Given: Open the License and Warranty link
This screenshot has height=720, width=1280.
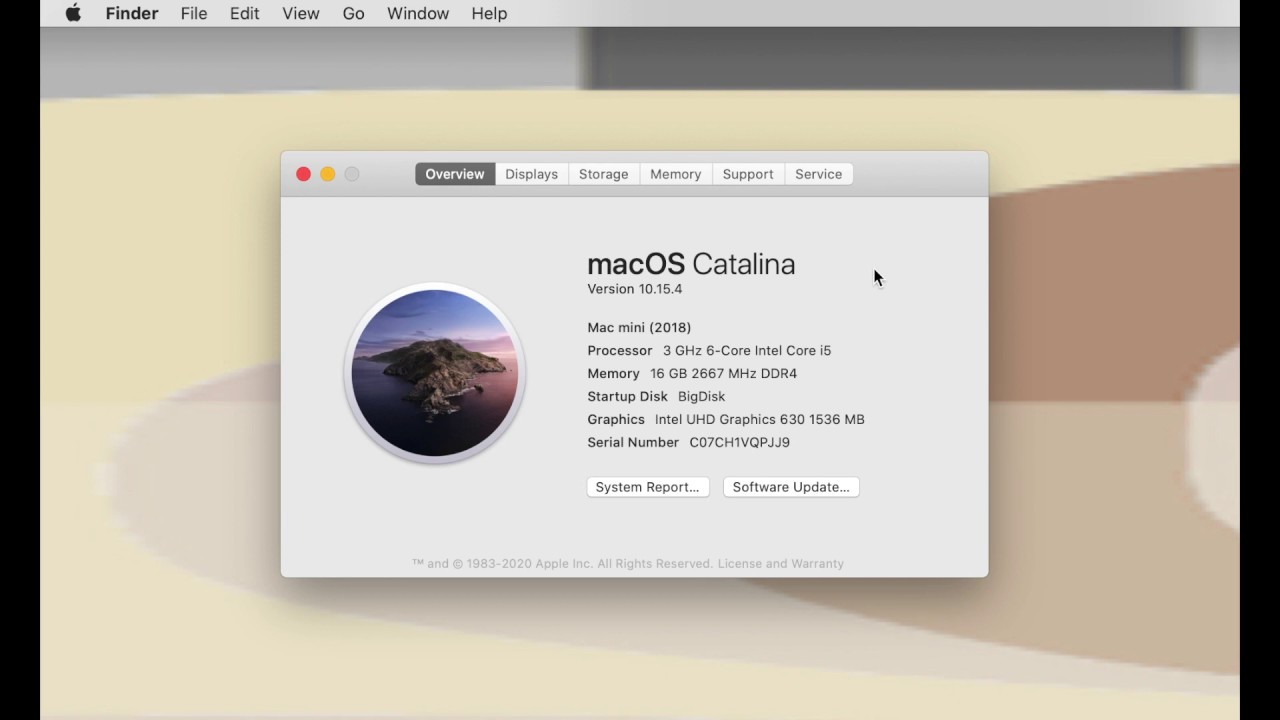Looking at the screenshot, I should pos(781,564).
